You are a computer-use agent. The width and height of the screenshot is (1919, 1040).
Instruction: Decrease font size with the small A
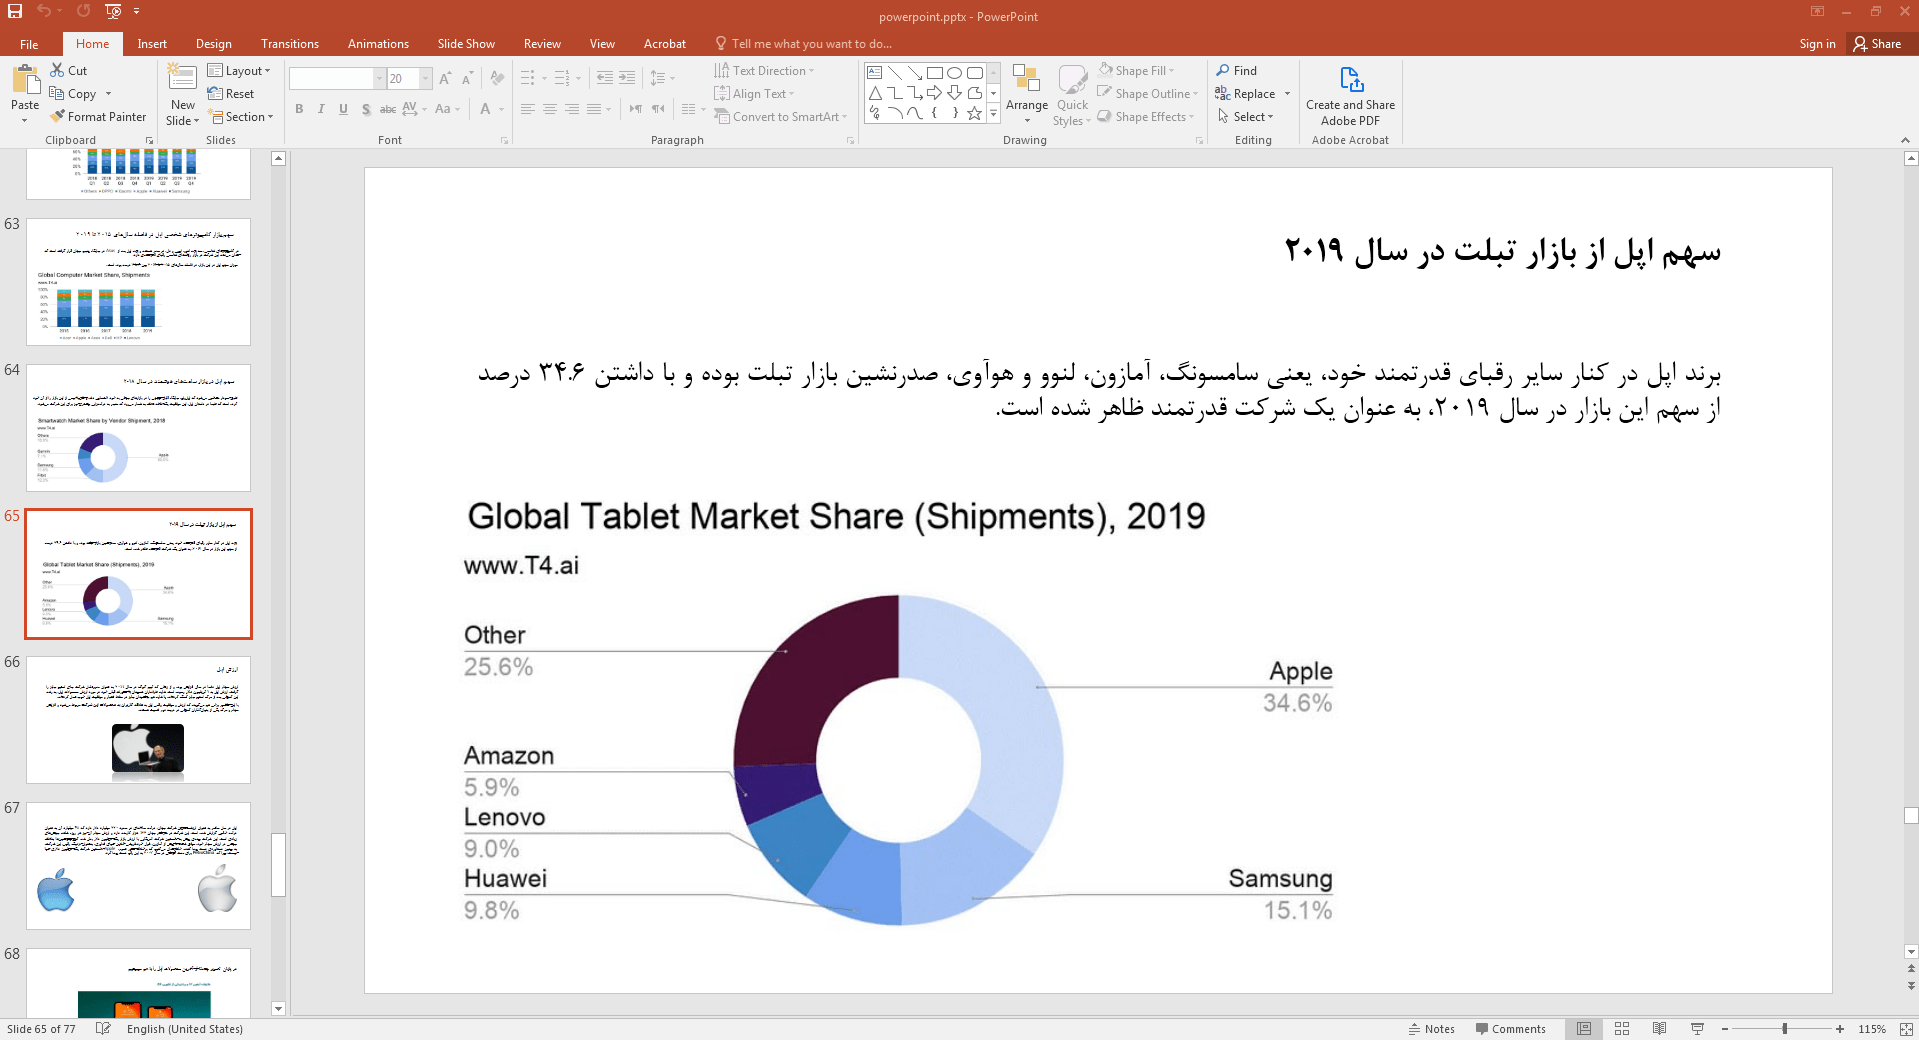tap(467, 78)
